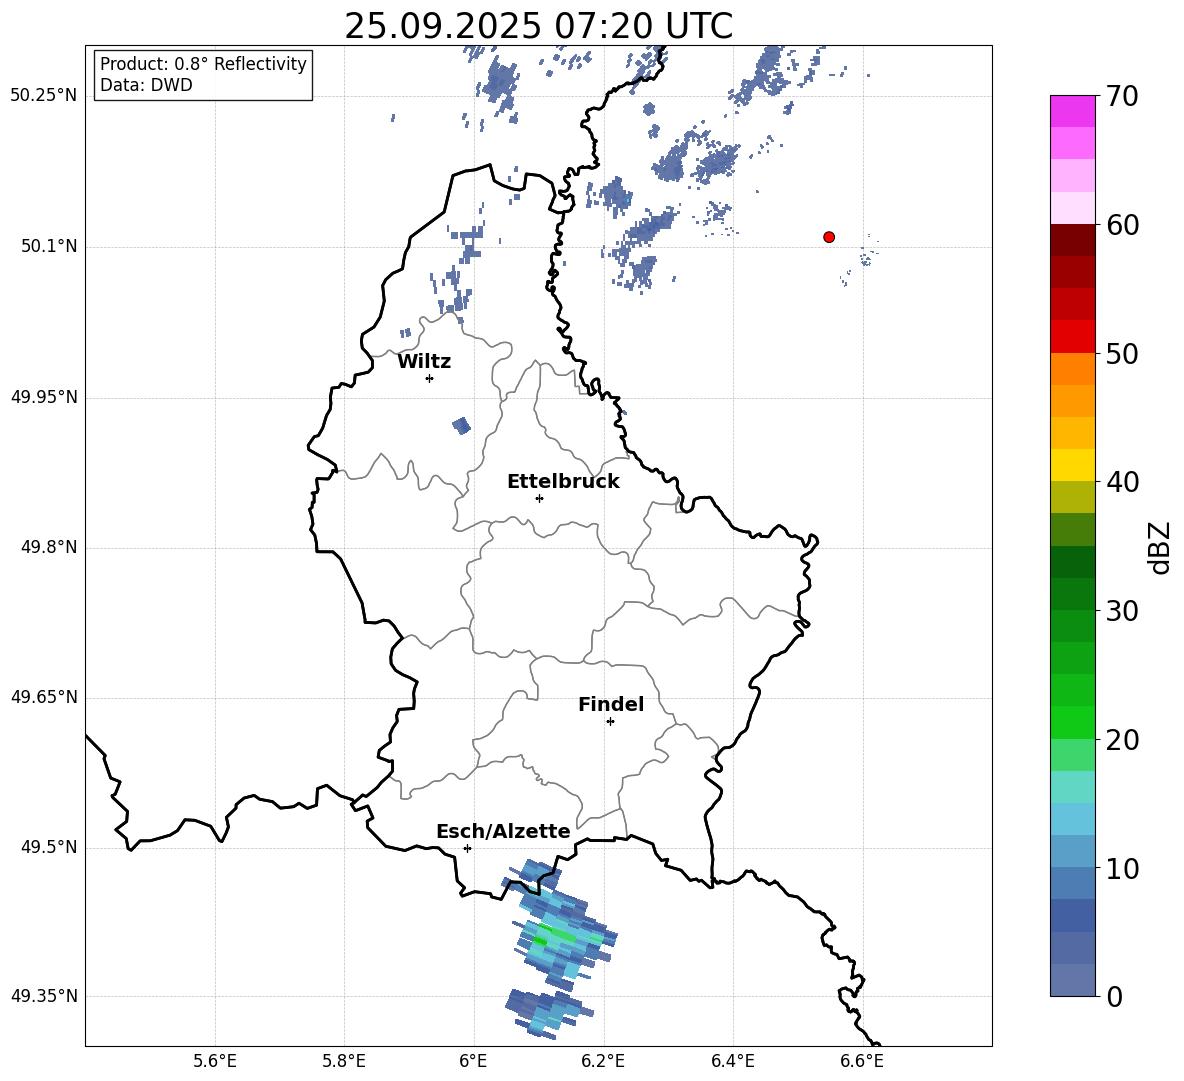Click the 10 colorbar tick label

1122,868
